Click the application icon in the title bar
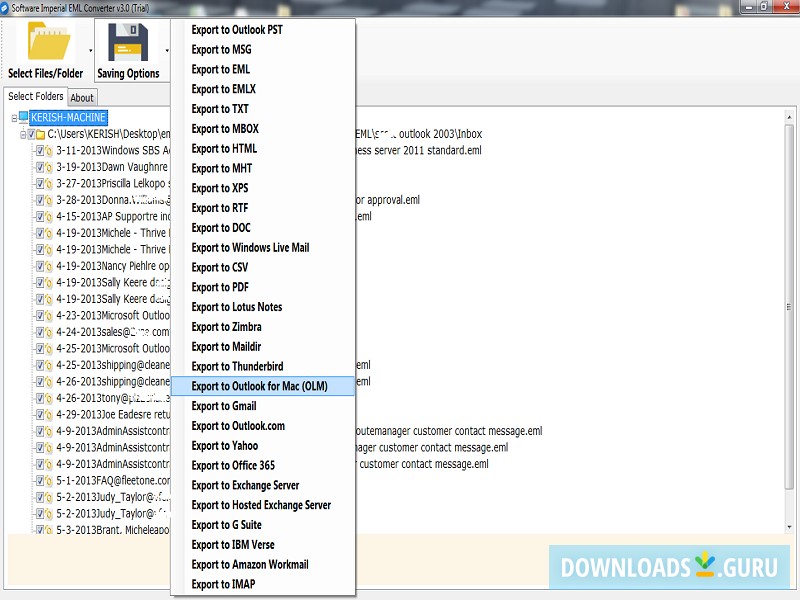This screenshot has width=800, height=600. coord(7,6)
